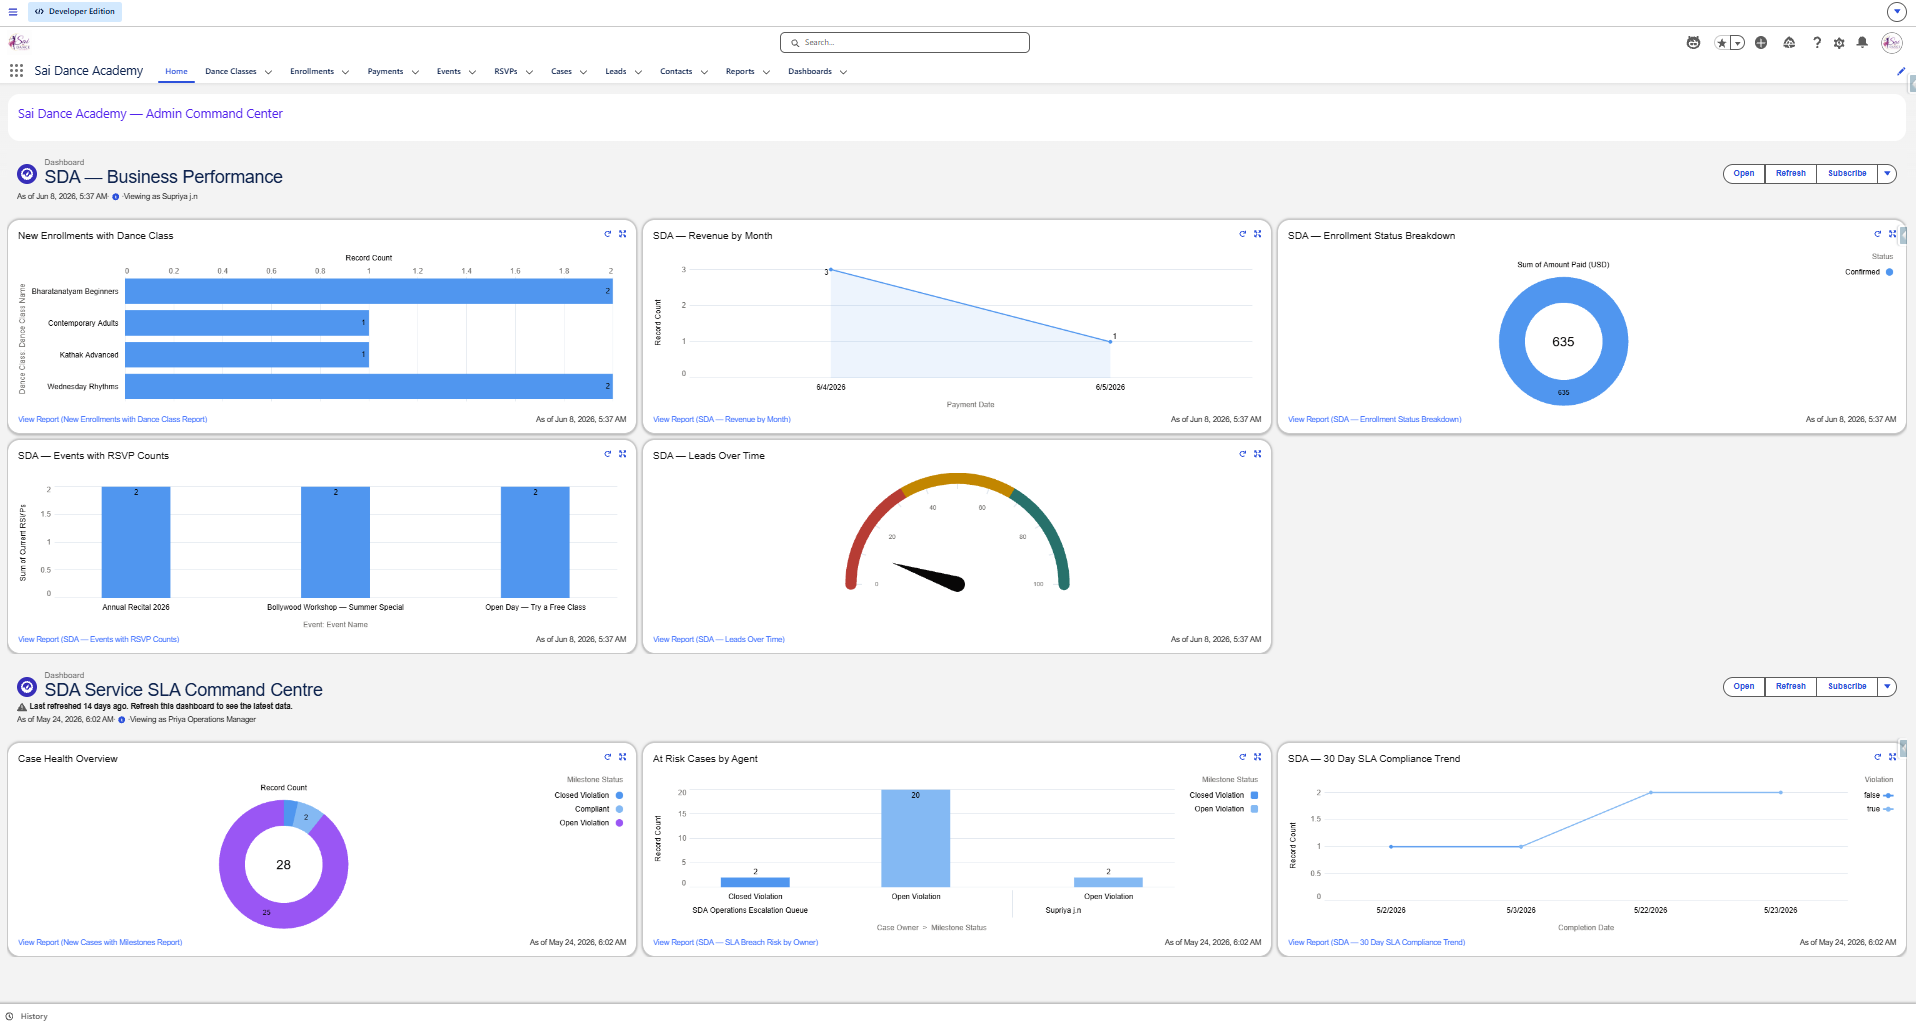Open the Cases tab dropdown chevron

(583, 72)
